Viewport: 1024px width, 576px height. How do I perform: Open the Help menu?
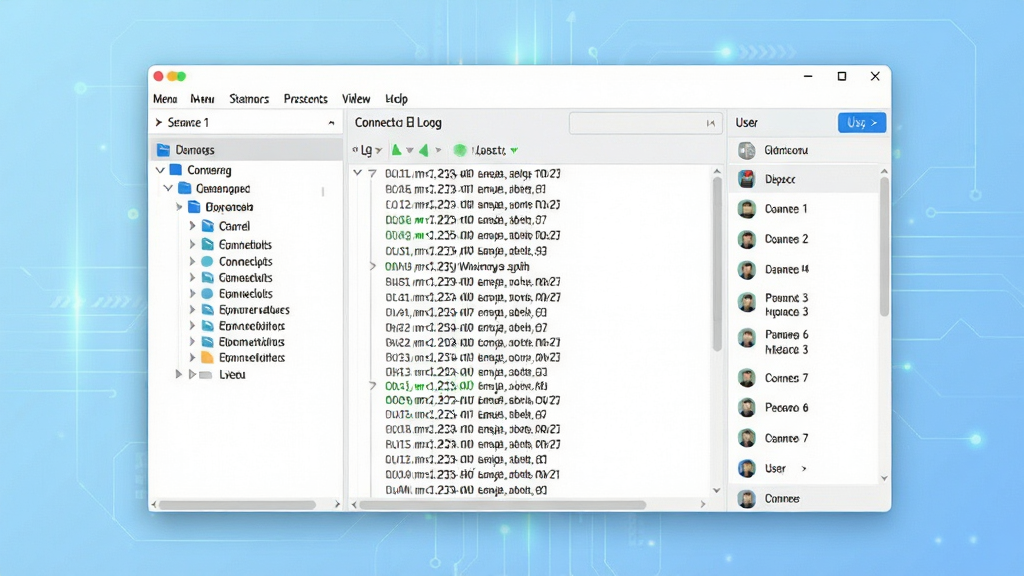click(396, 99)
